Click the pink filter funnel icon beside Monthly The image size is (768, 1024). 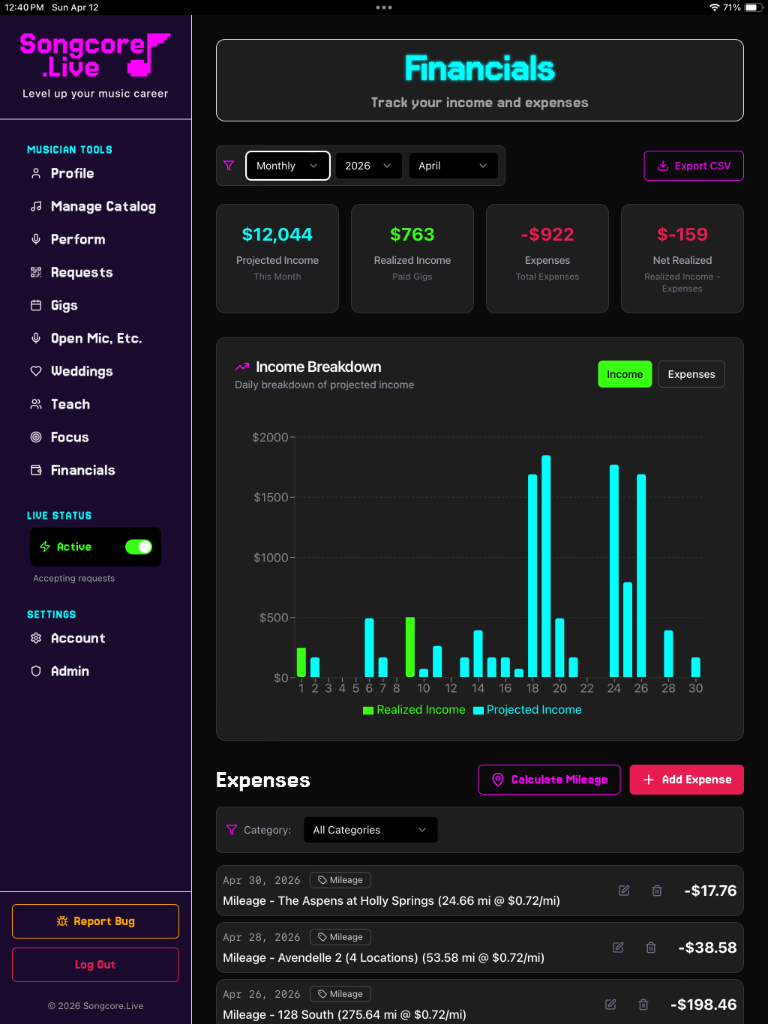(x=229, y=166)
